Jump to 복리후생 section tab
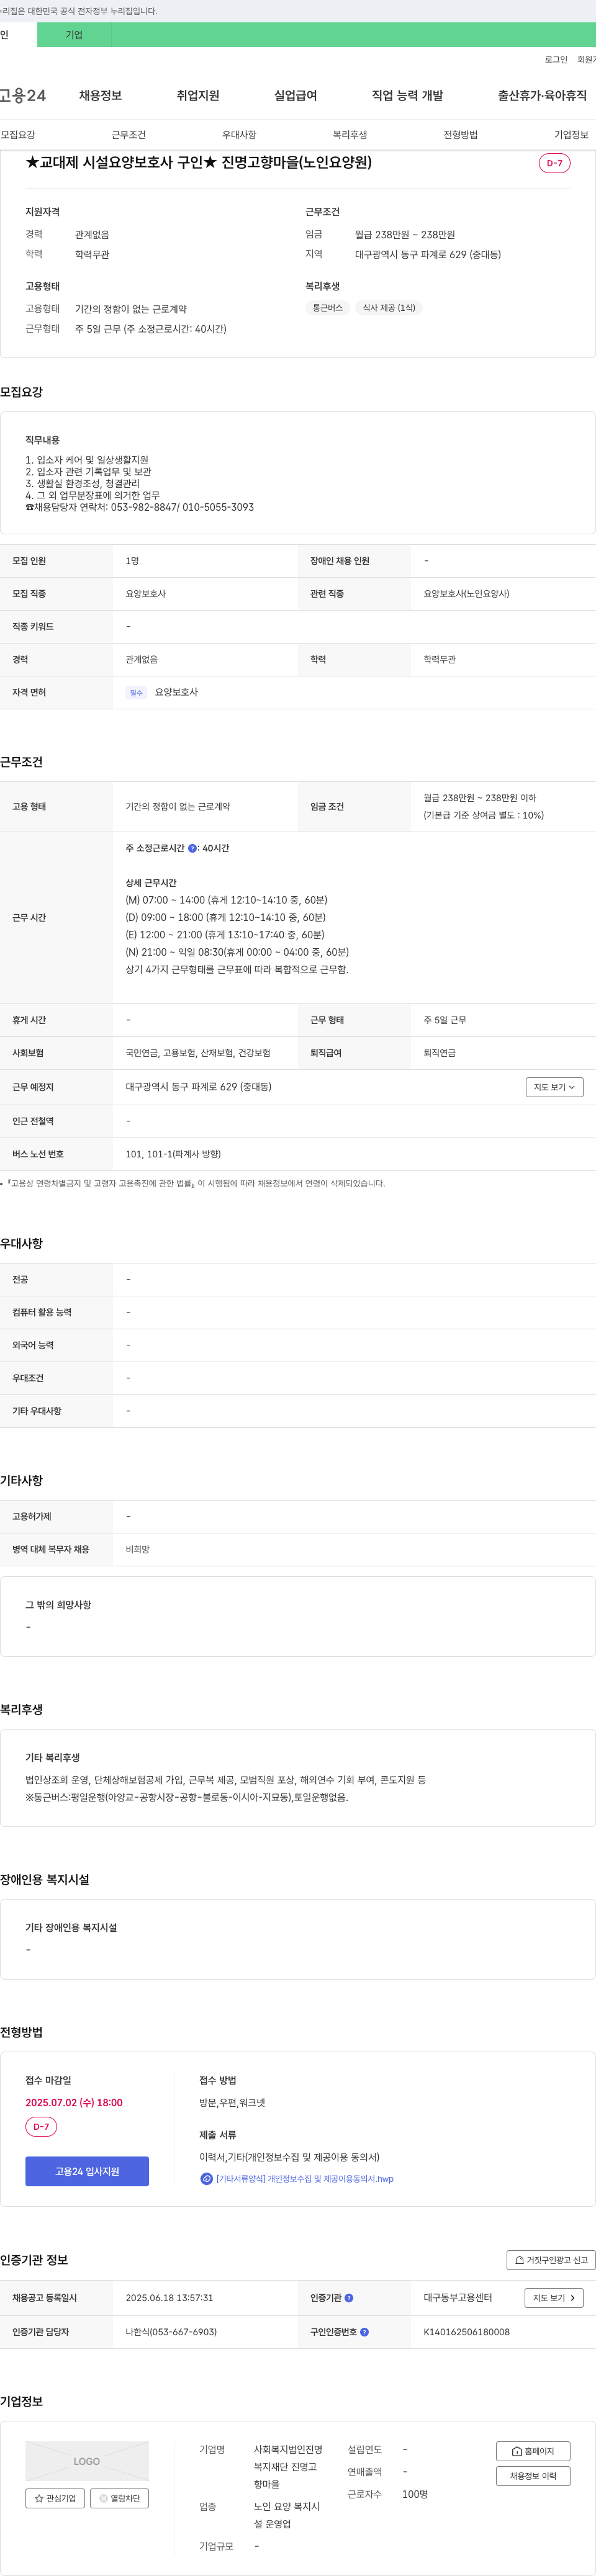This screenshot has width=596, height=2576. [350, 135]
